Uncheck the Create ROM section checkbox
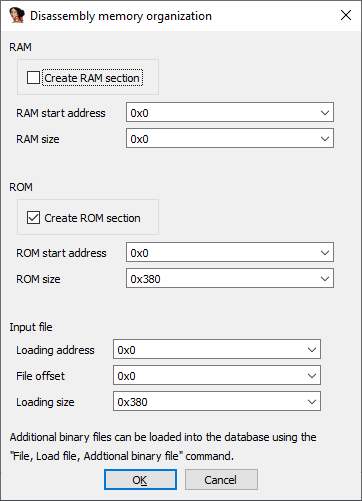The width and height of the screenshot is (362, 501). [33, 218]
